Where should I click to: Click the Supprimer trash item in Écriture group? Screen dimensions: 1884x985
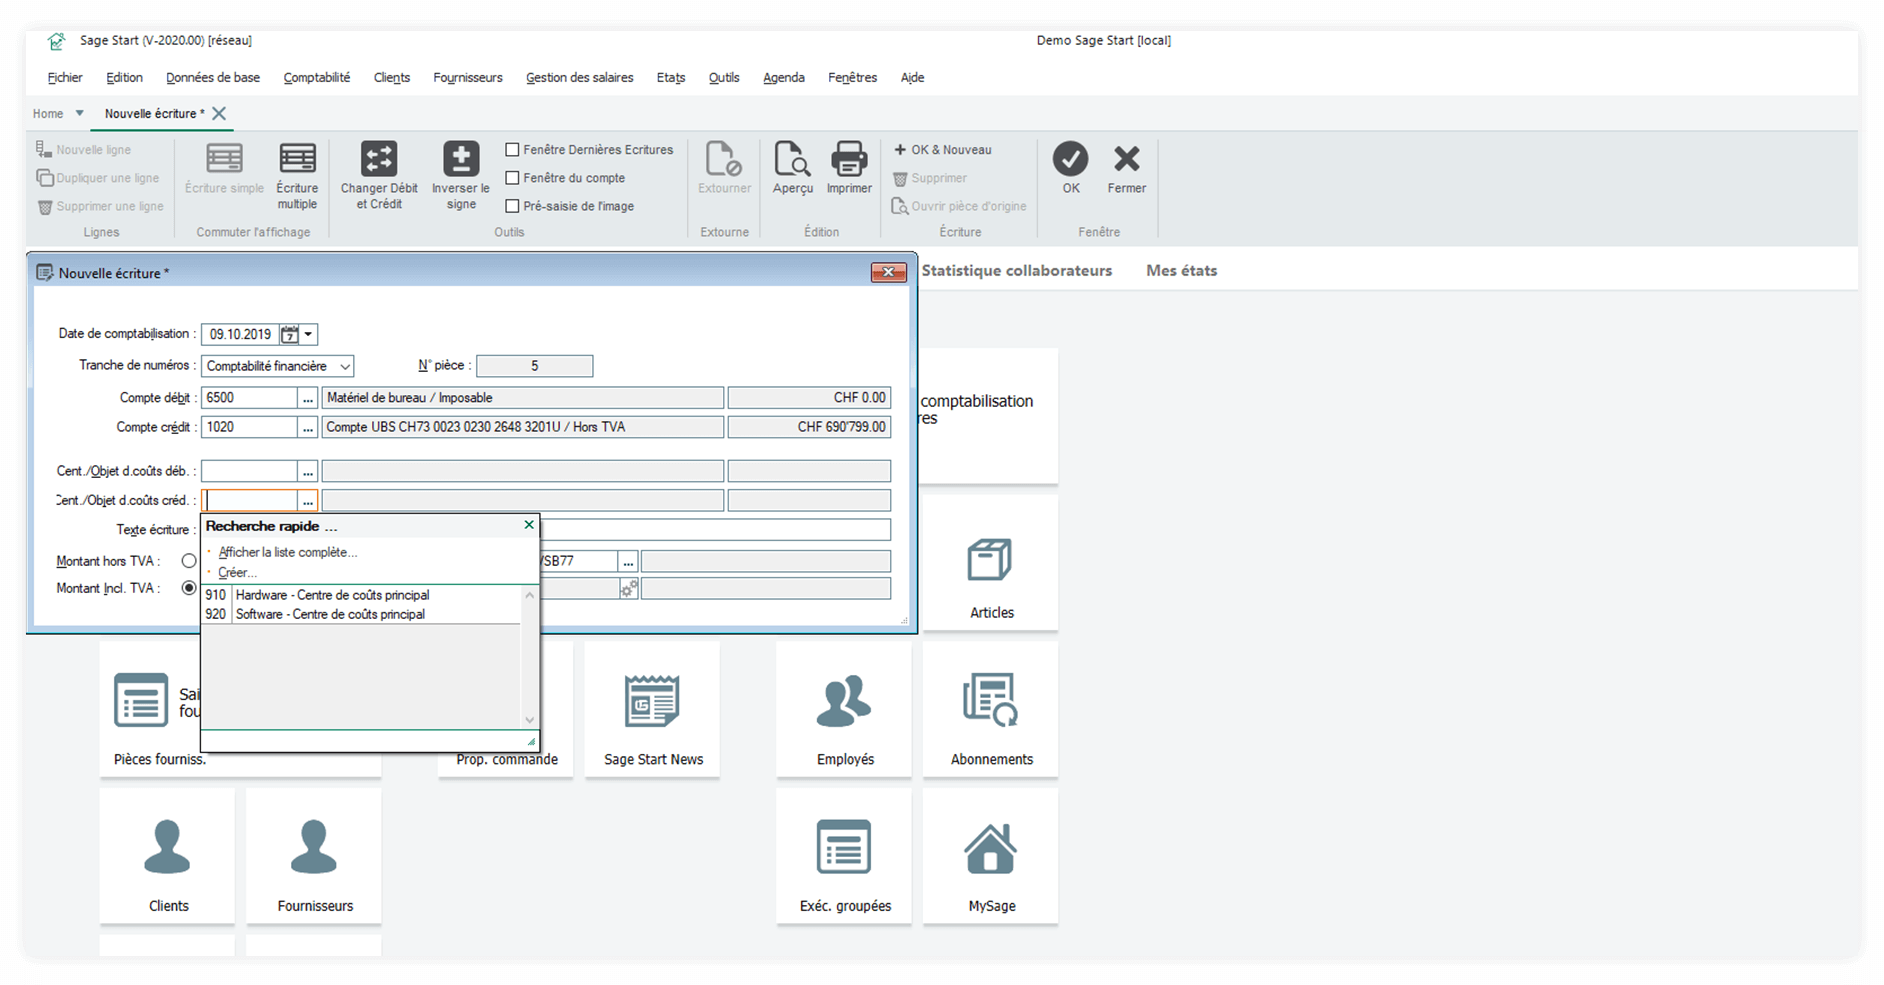930,178
